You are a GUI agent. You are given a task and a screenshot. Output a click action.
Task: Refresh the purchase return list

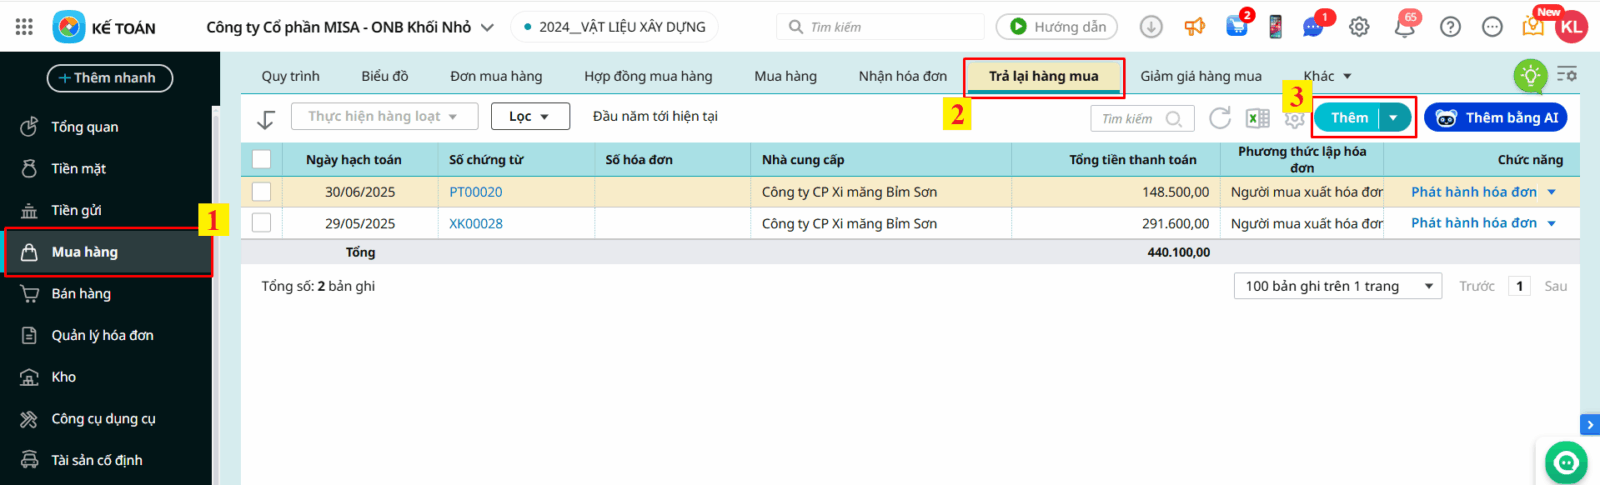point(1219,118)
